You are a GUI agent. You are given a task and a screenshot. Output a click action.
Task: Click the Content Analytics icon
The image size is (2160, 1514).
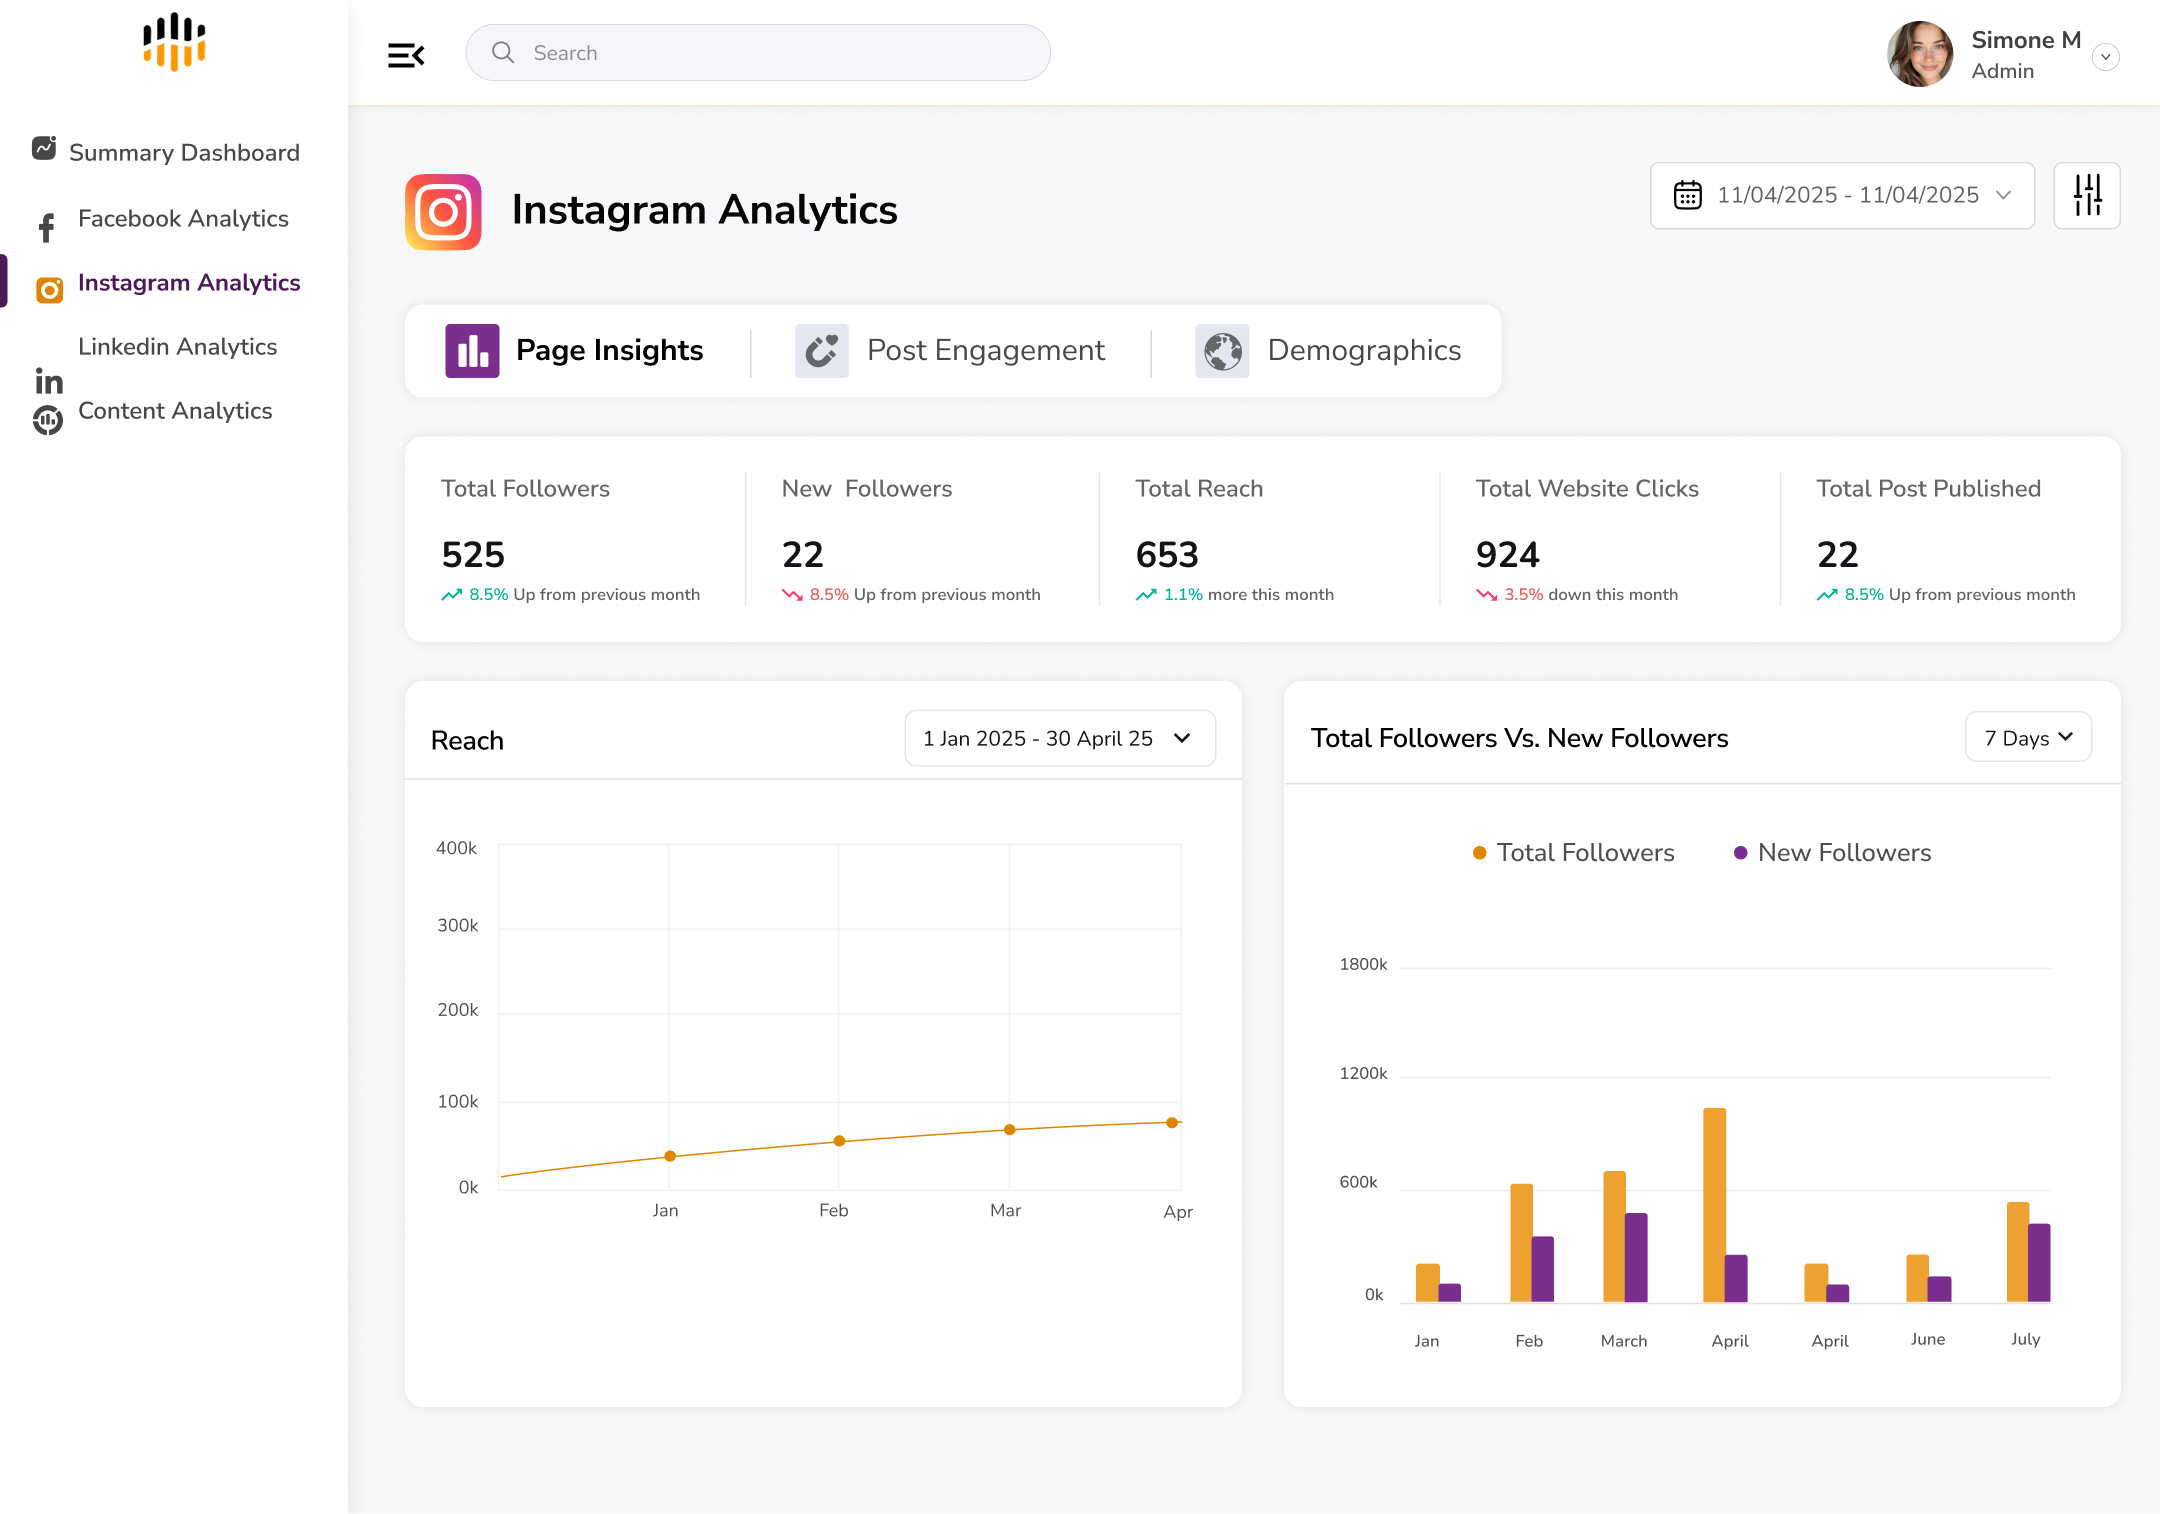[x=48, y=420]
